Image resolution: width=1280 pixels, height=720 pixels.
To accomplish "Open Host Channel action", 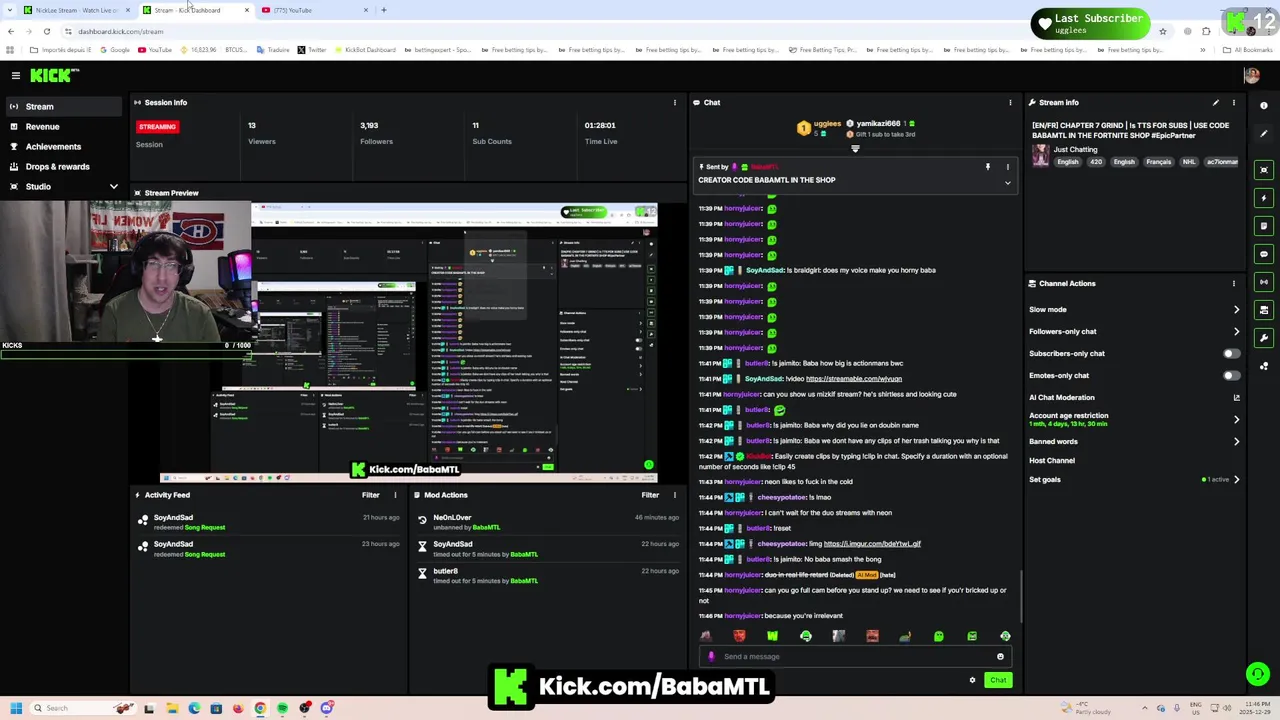I will 1052,460.
